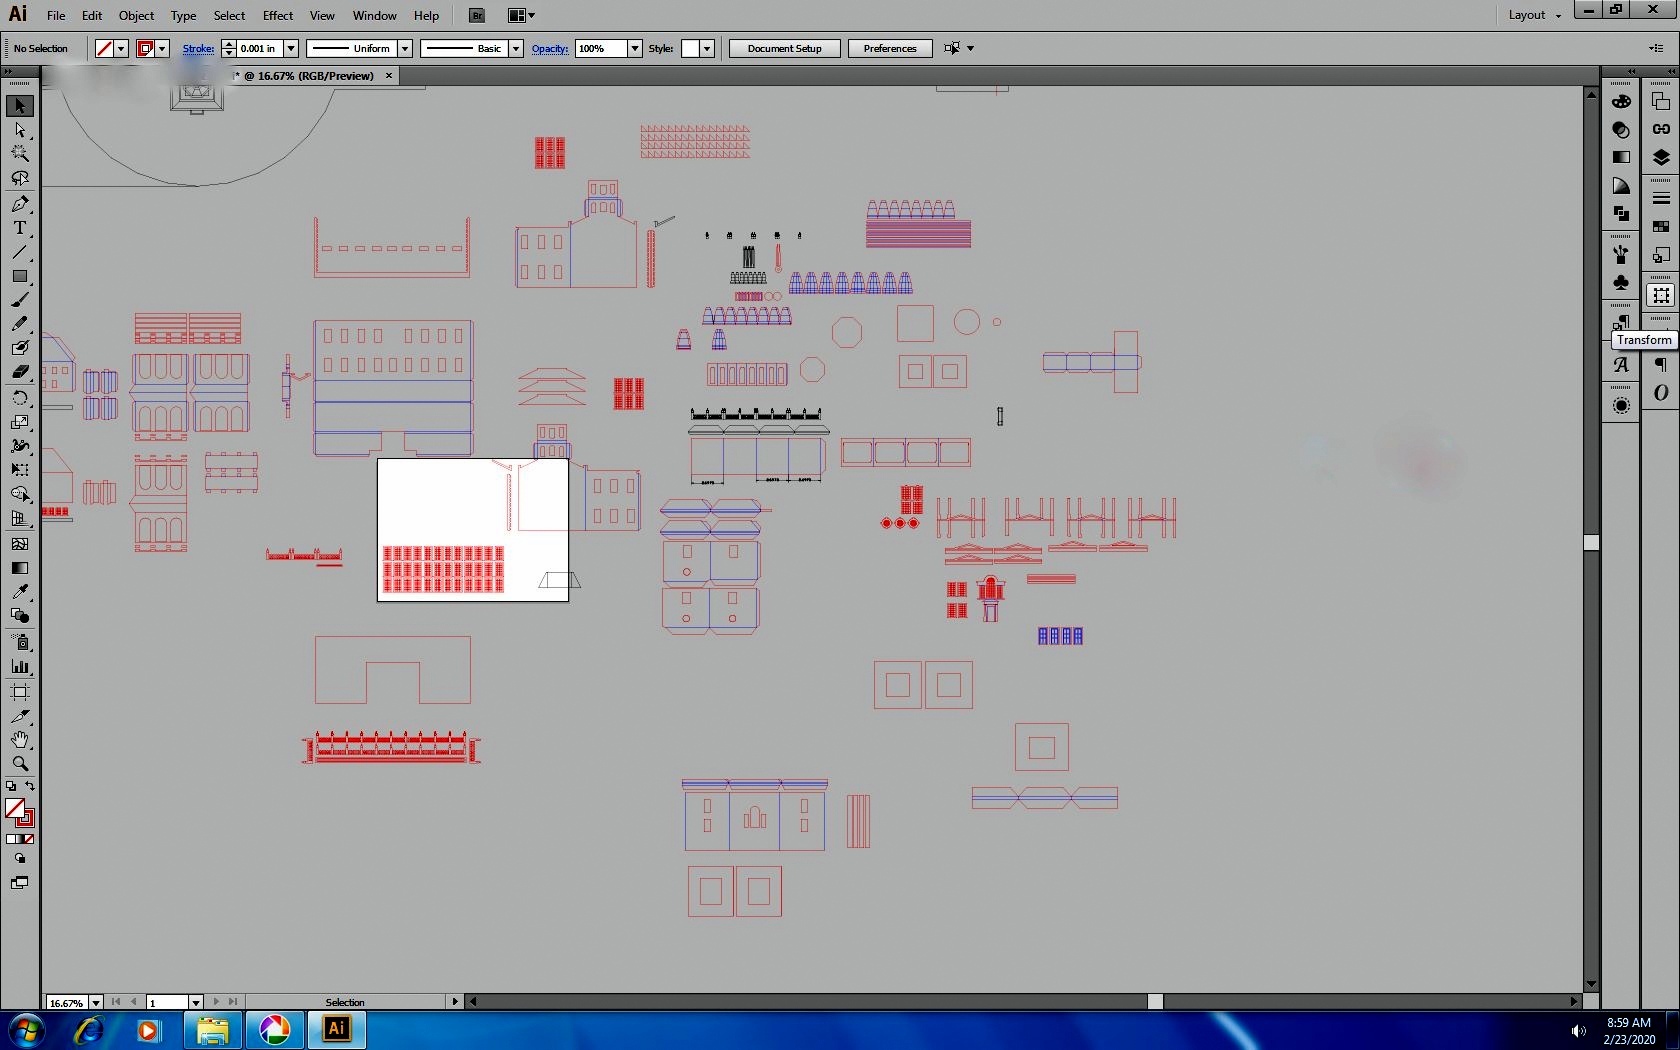
Task: Collapse the left toolbox double-arrow
Action: point(8,71)
